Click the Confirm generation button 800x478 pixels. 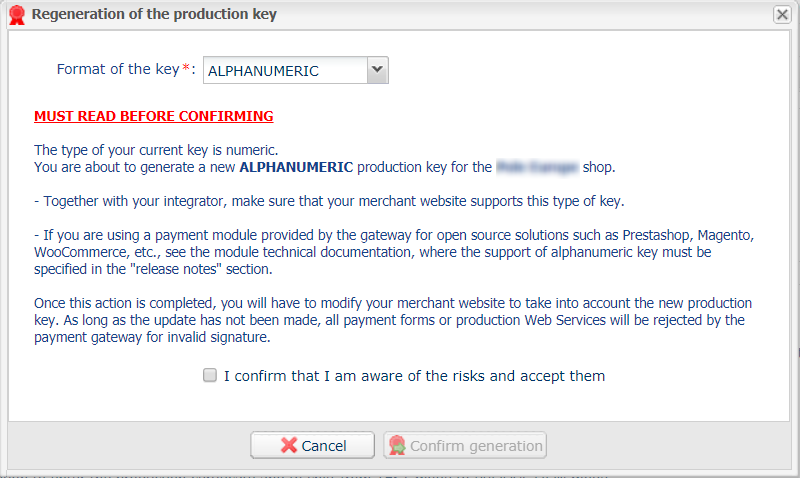[465, 445]
